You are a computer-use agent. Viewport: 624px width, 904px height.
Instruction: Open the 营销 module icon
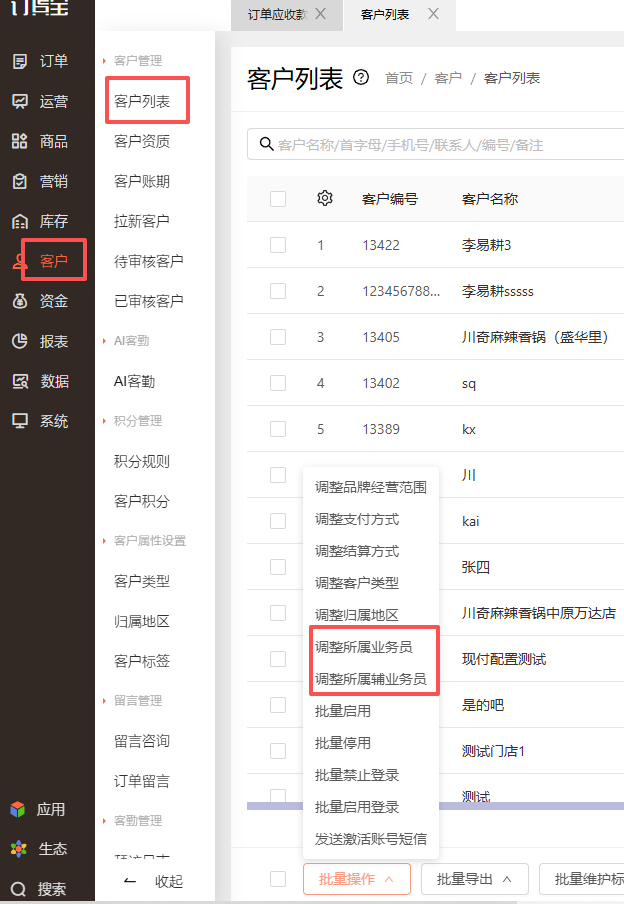(20, 181)
